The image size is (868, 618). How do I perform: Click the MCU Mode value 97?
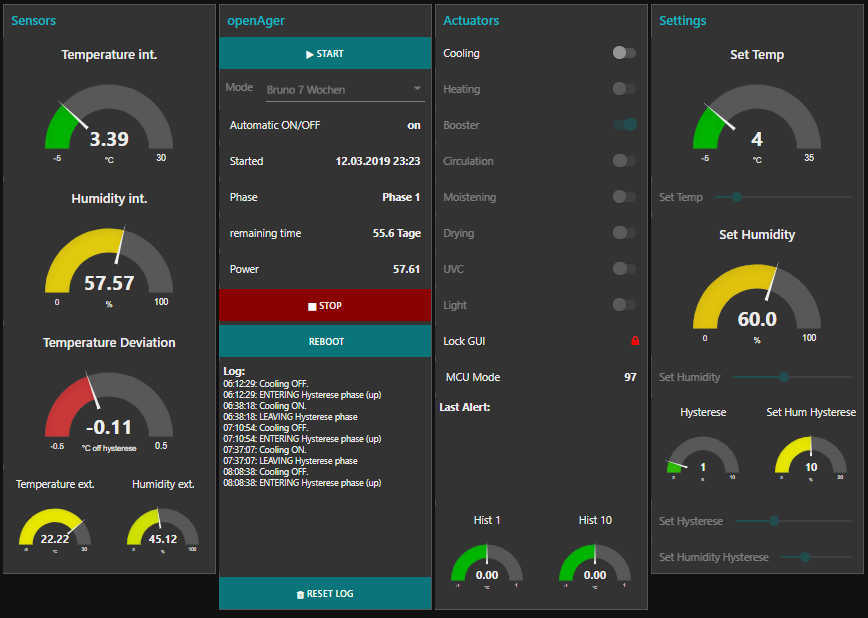631,377
